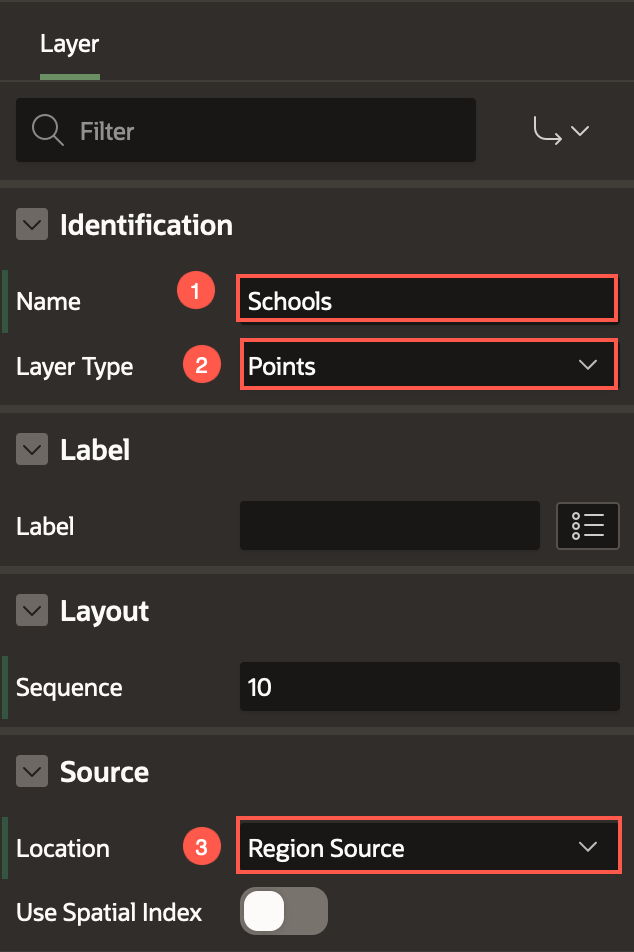Screen dimensions: 634x952
Task: Click the magnifier icon in the Filter box
Action: click(x=48, y=130)
